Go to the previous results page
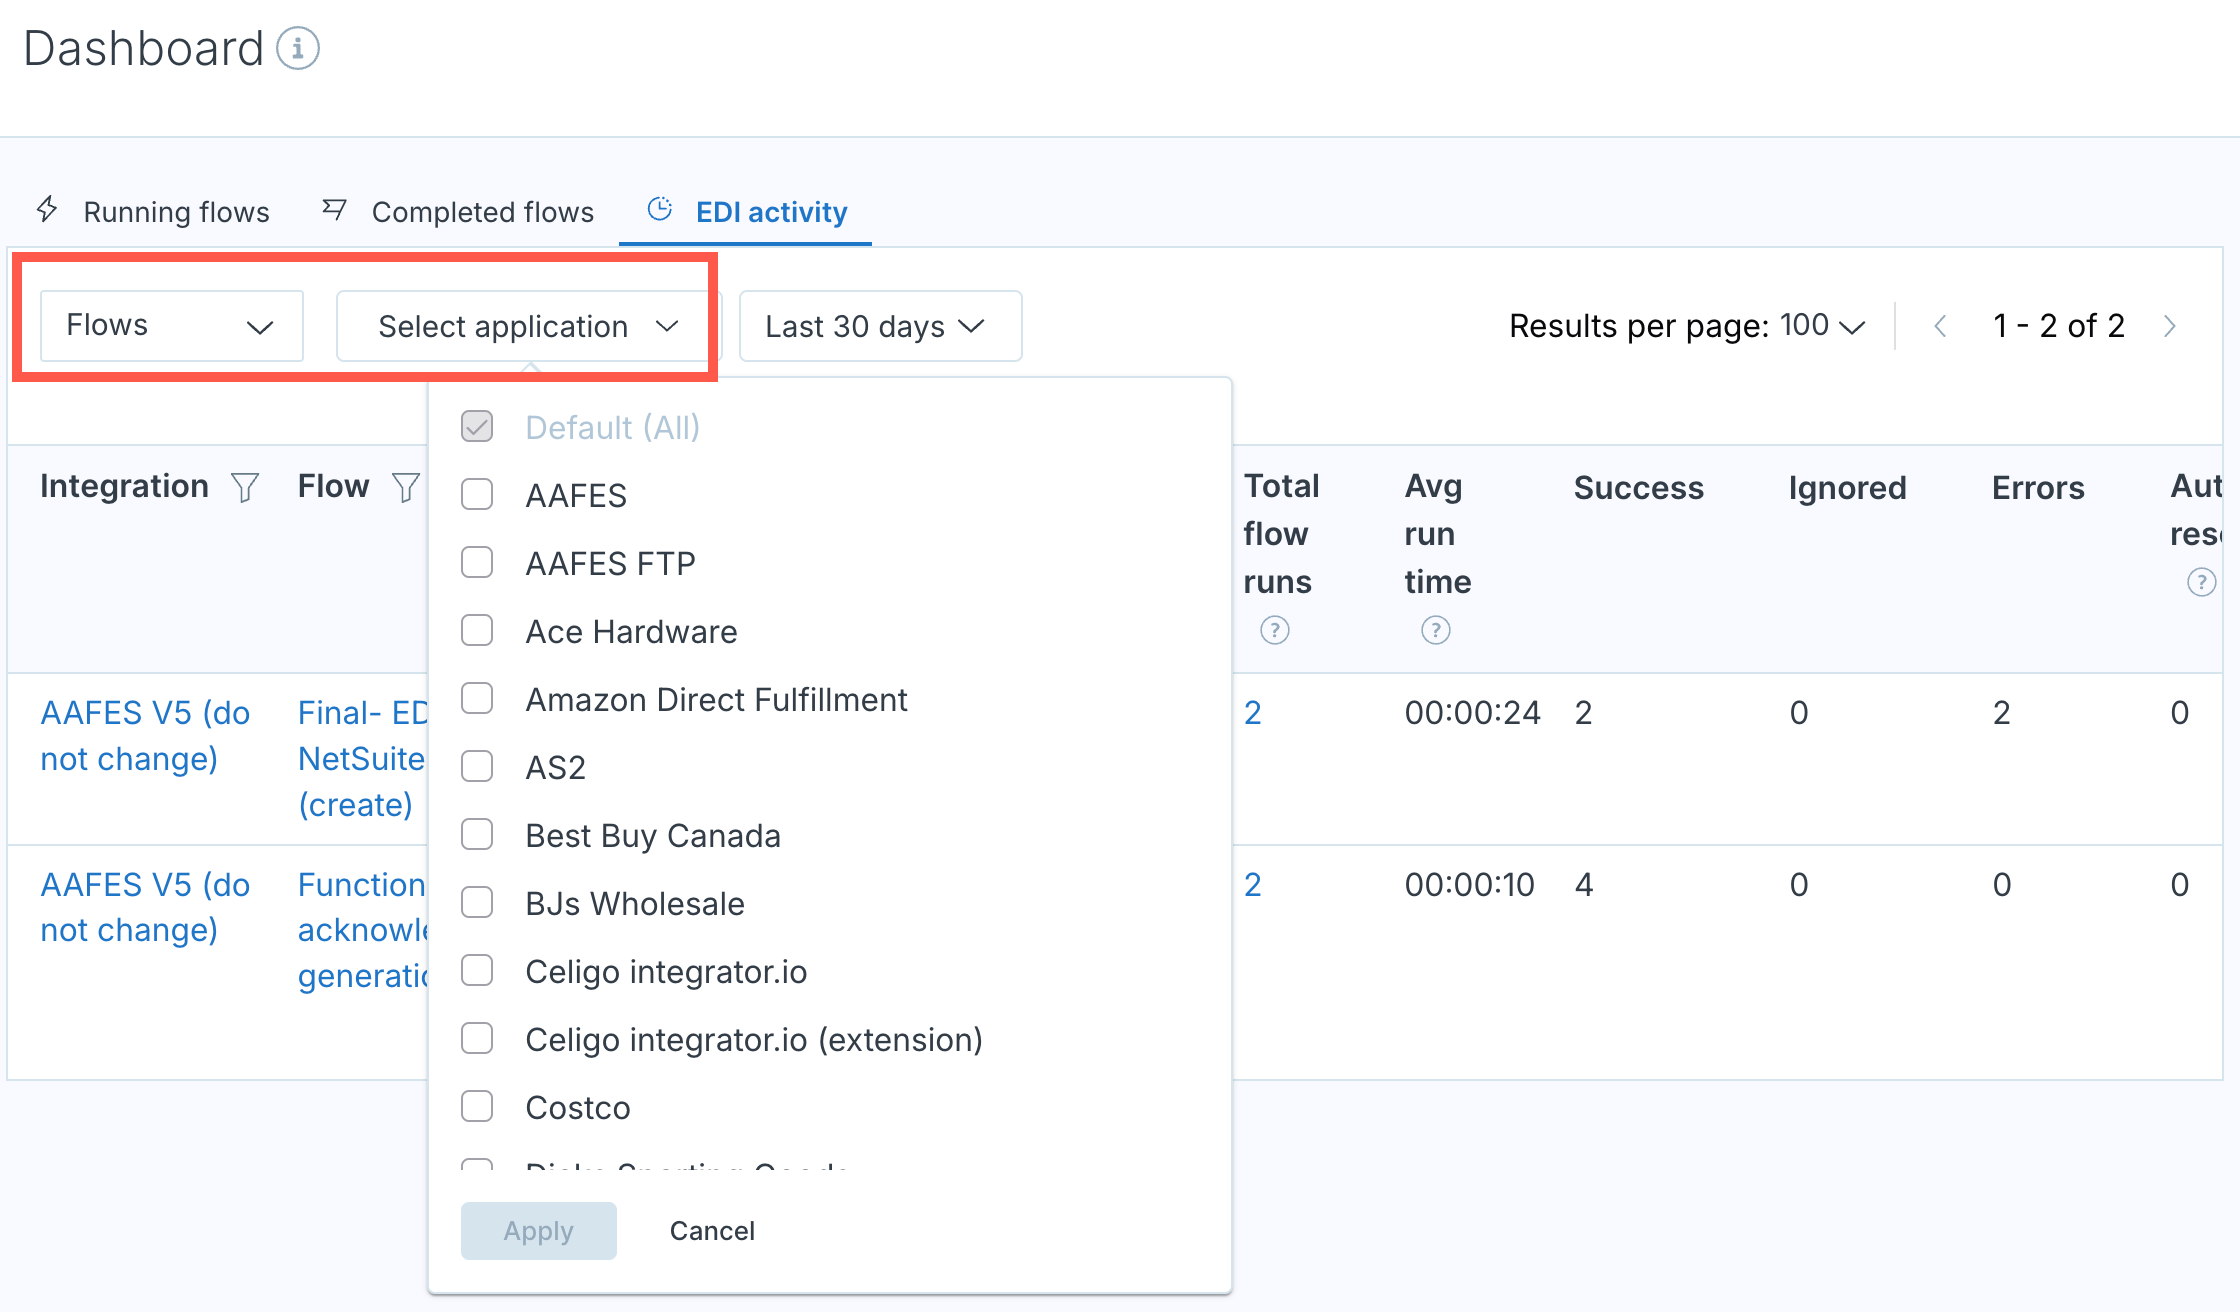This screenshot has width=2240, height=1312. [1940, 326]
